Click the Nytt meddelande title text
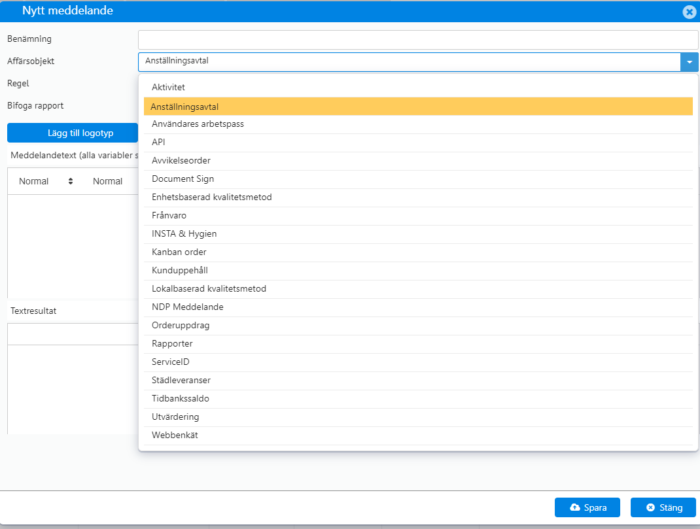 [67, 11]
